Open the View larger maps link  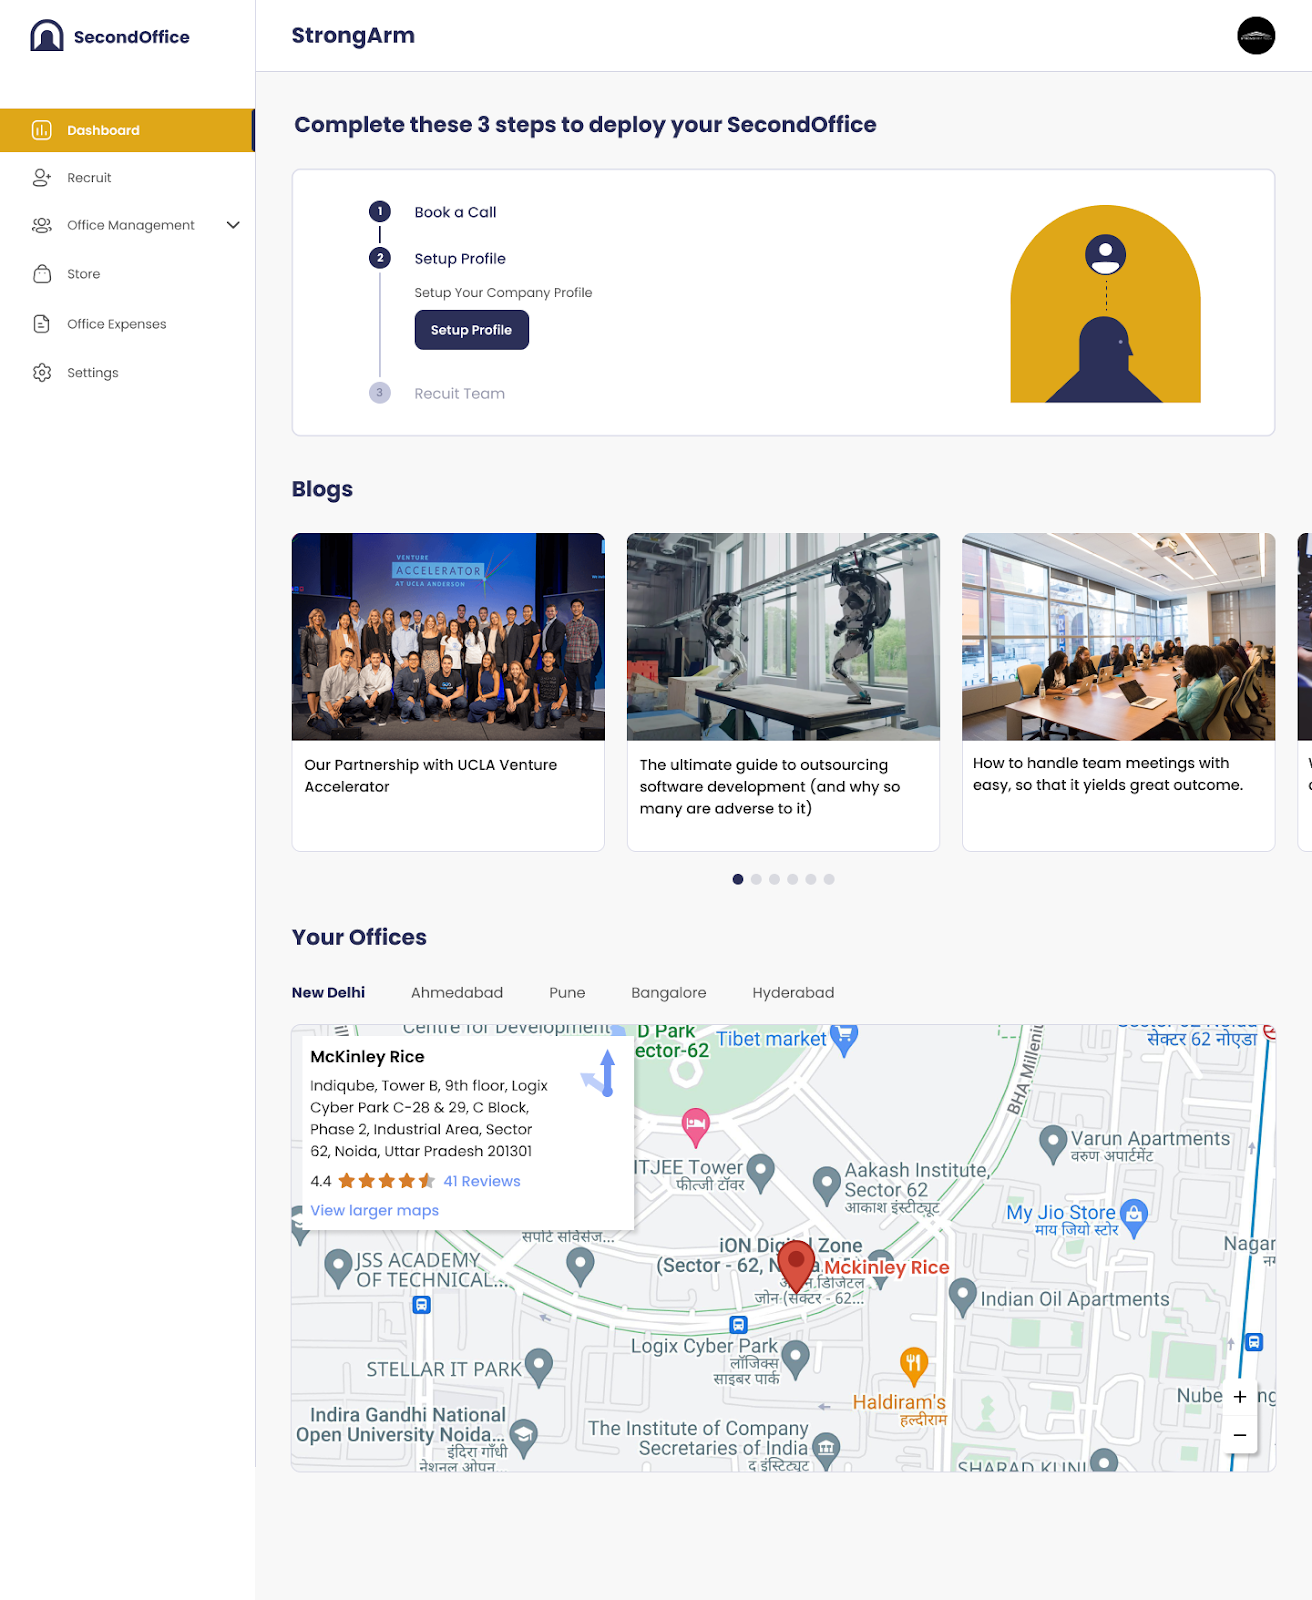(375, 1210)
